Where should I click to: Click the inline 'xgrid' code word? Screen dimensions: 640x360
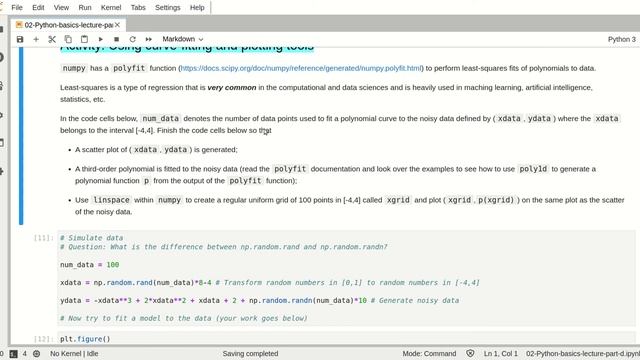pos(398,200)
